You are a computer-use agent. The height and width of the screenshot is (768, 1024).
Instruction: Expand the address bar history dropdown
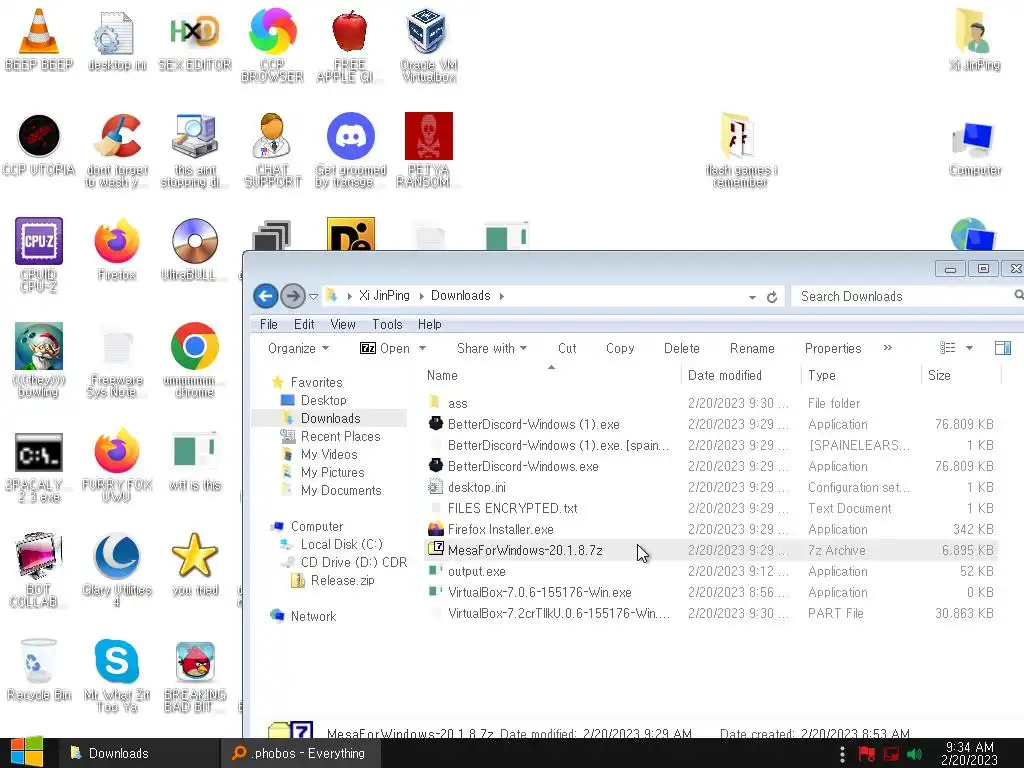[752, 297]
